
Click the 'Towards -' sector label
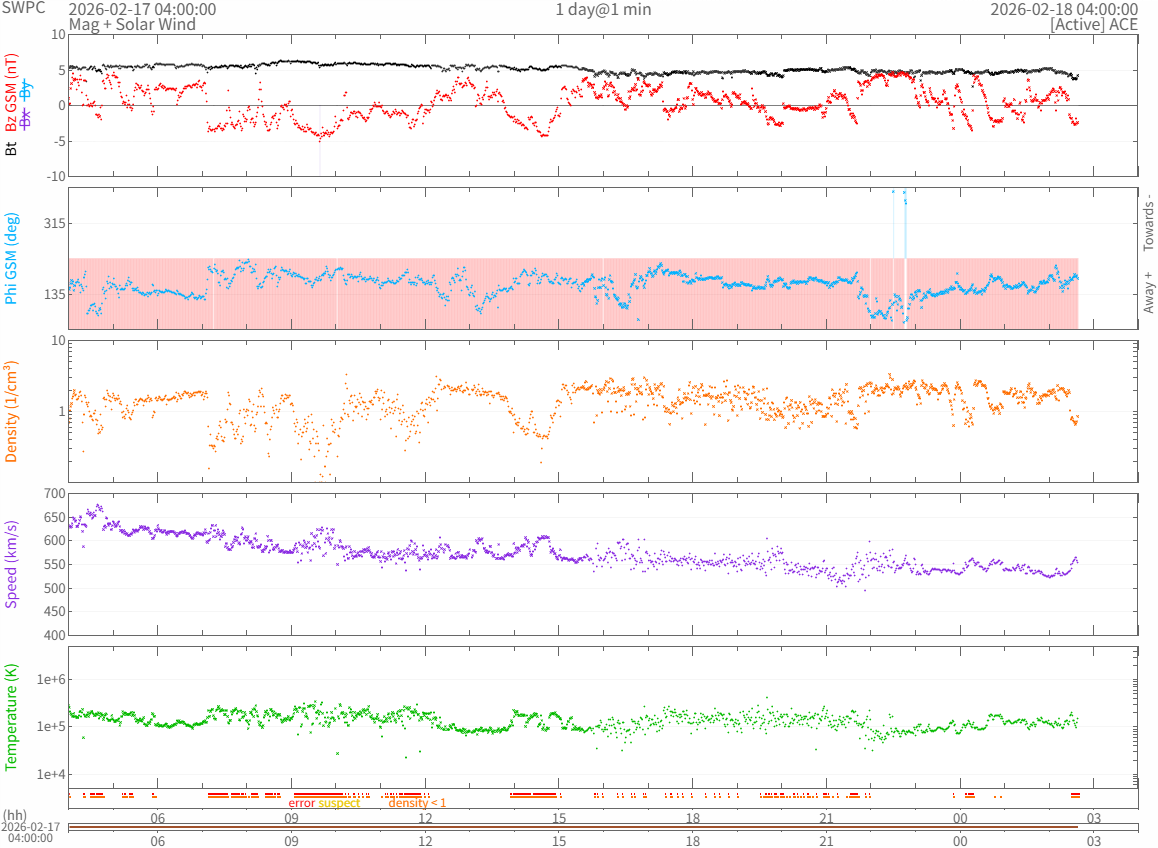[1148, 221]
